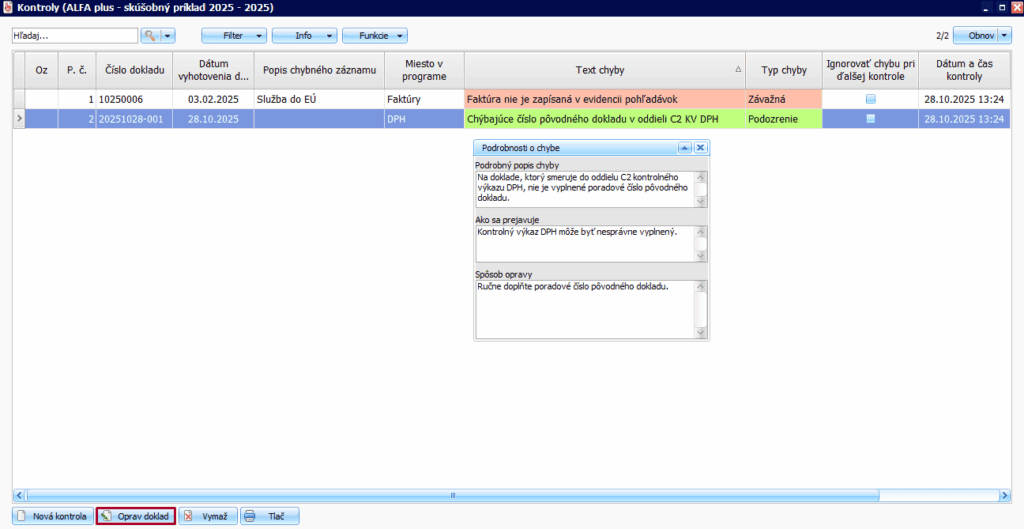
Task: Open the Info menu
Action: [x=304, y=35]
